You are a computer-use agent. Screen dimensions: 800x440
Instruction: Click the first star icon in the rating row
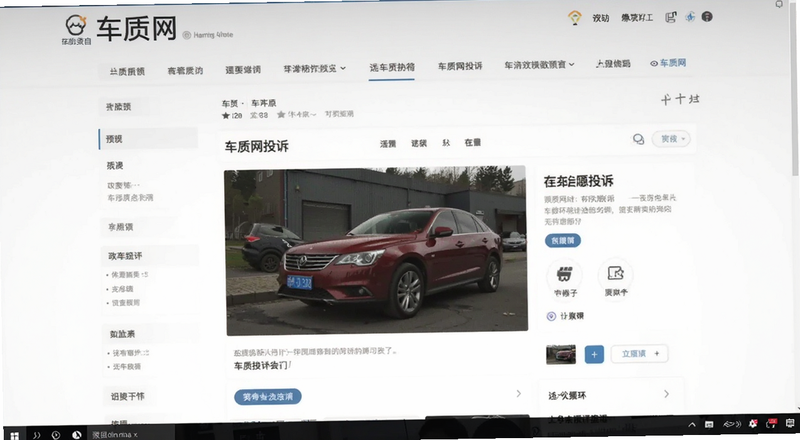coord(226,115)
